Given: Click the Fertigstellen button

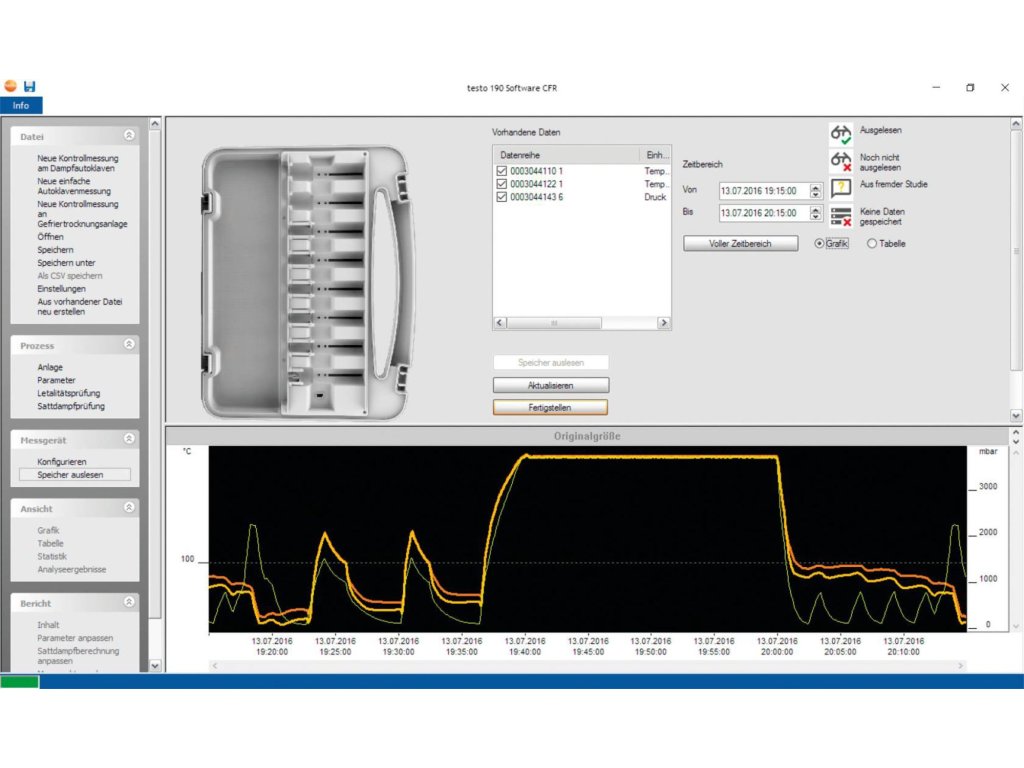Looking at the screenshot, I should (x=551, y=408).
